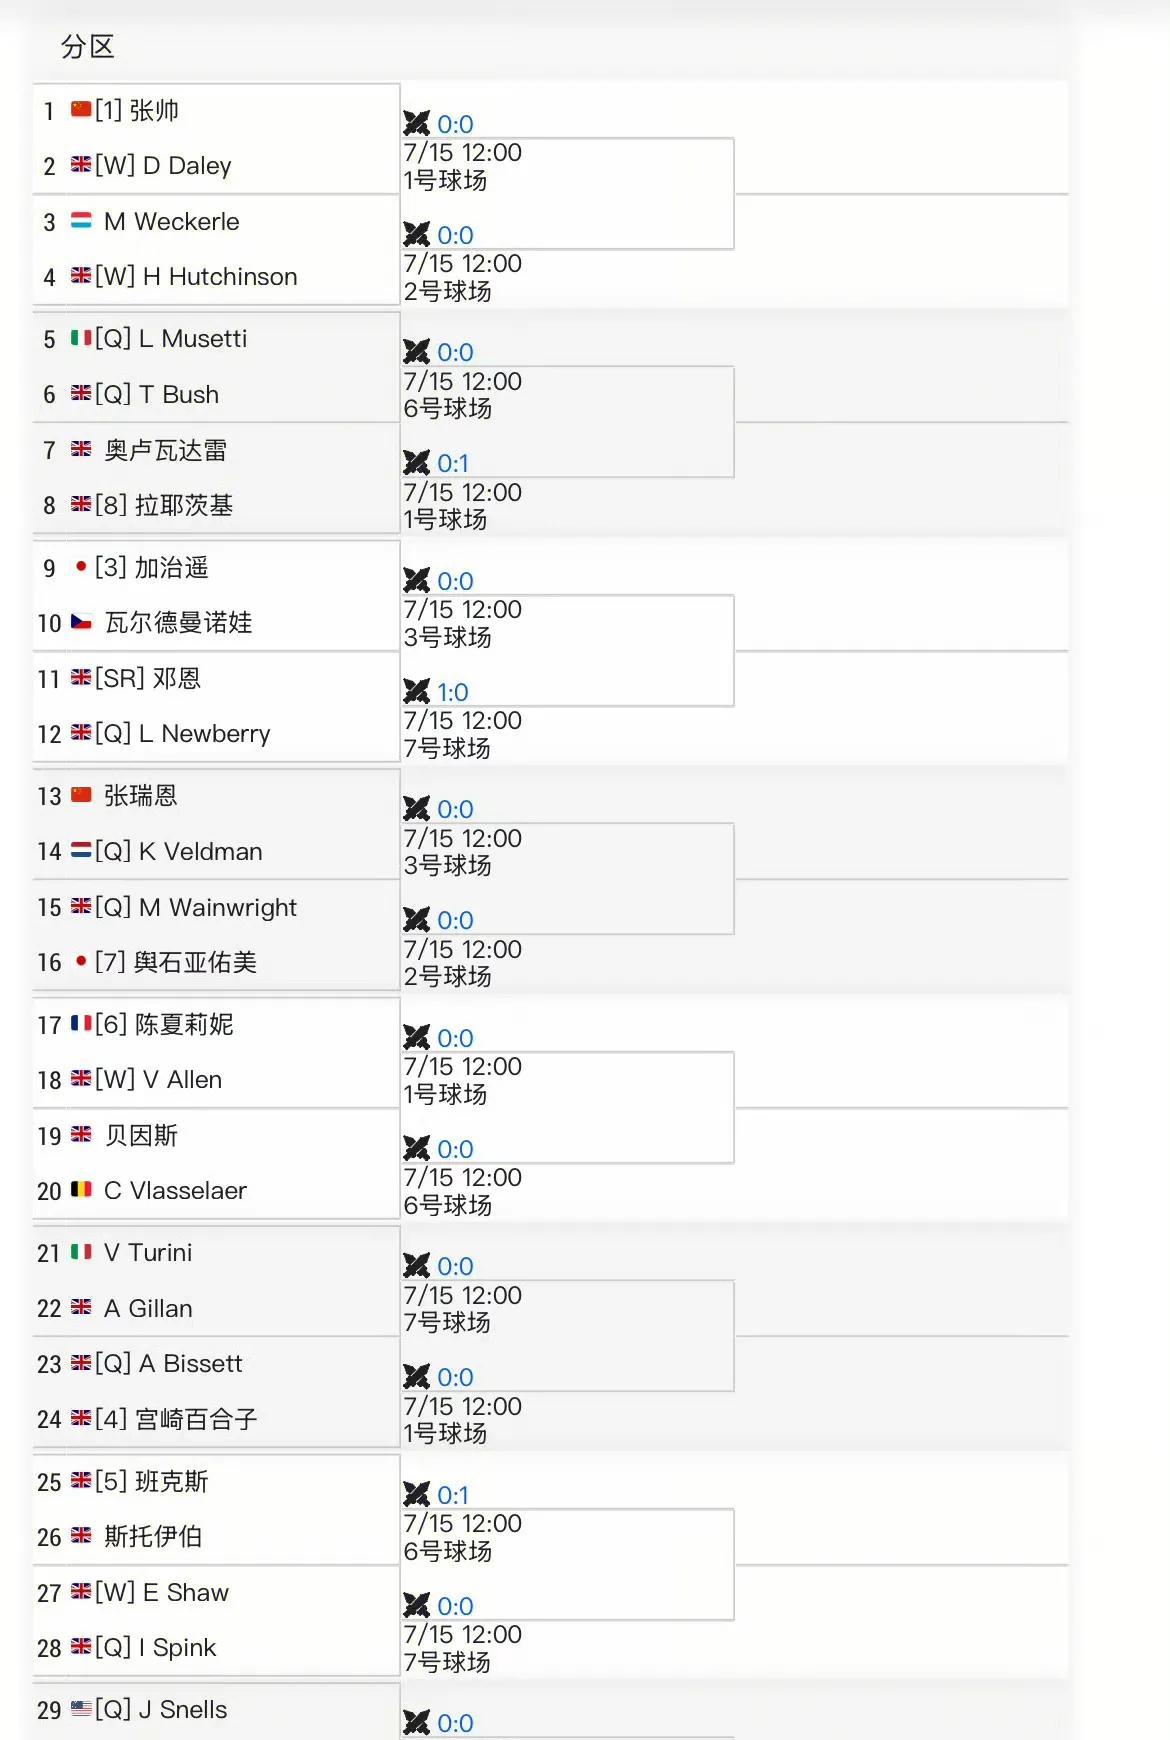Open the 1:0 score for 邓恩 vs L Newberry
The height and width of the screenshot is (1740, 1170).
[x=453, y=692]
